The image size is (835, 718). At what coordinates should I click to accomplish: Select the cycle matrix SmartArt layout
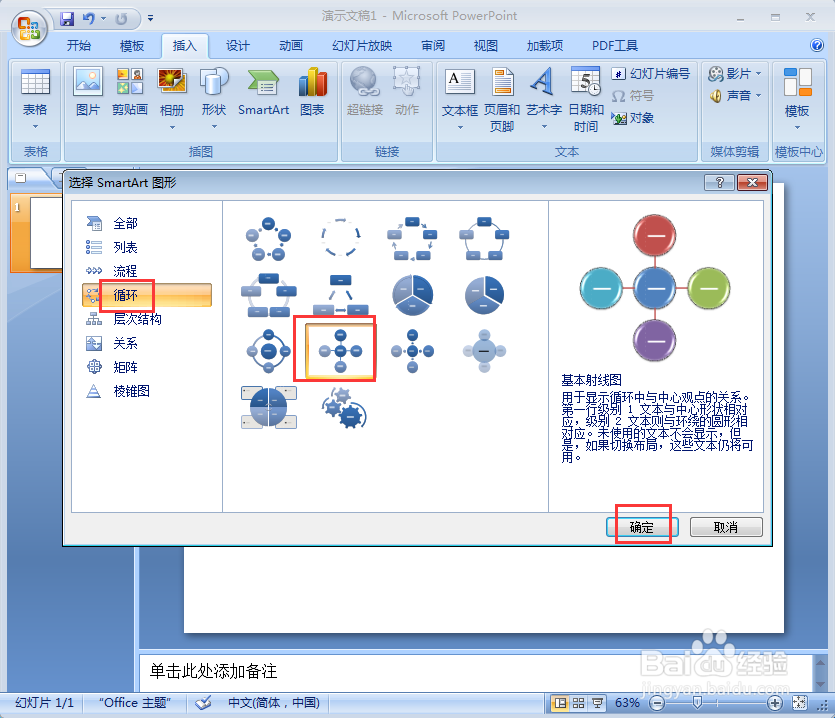(x=268, y=408)
